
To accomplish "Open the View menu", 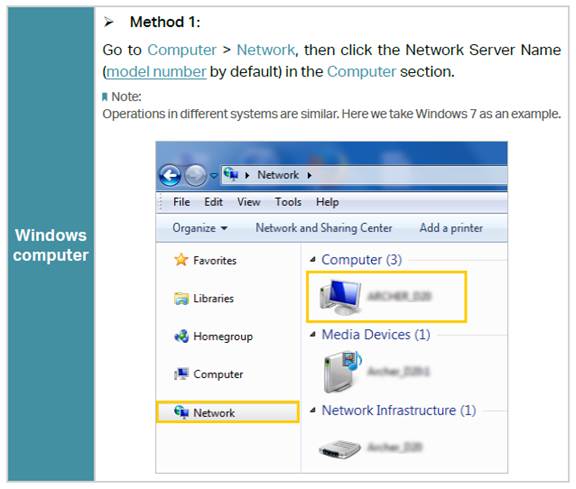I will point(249,202).
